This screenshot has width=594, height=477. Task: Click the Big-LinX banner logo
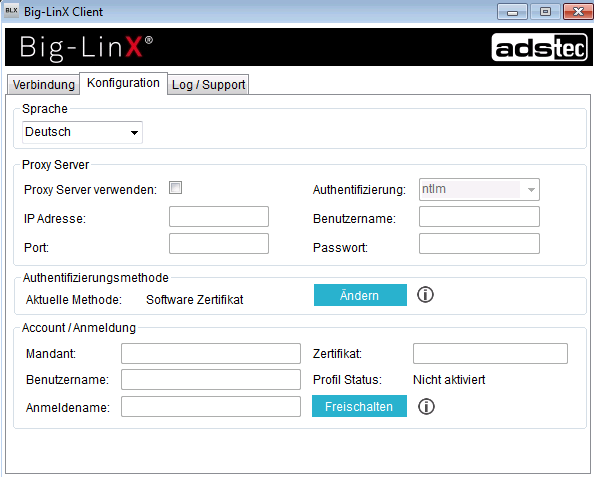tap(86, 48)
